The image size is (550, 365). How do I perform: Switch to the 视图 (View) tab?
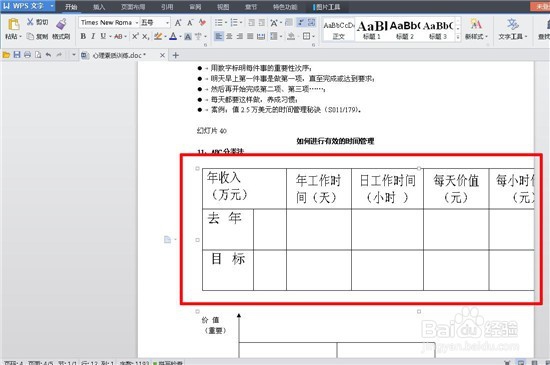tap(223, 7)
